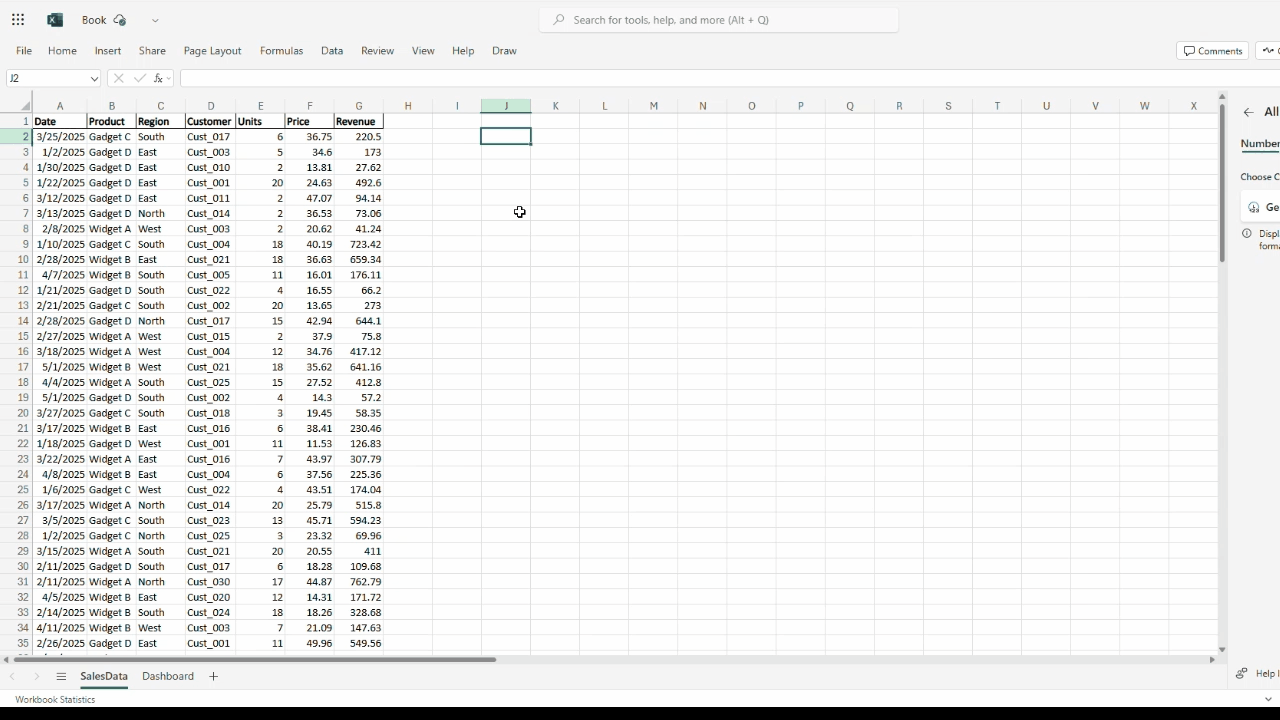The image size is (1280, 720).
Task: Select column G header
Action: click(x=358, y=106)
